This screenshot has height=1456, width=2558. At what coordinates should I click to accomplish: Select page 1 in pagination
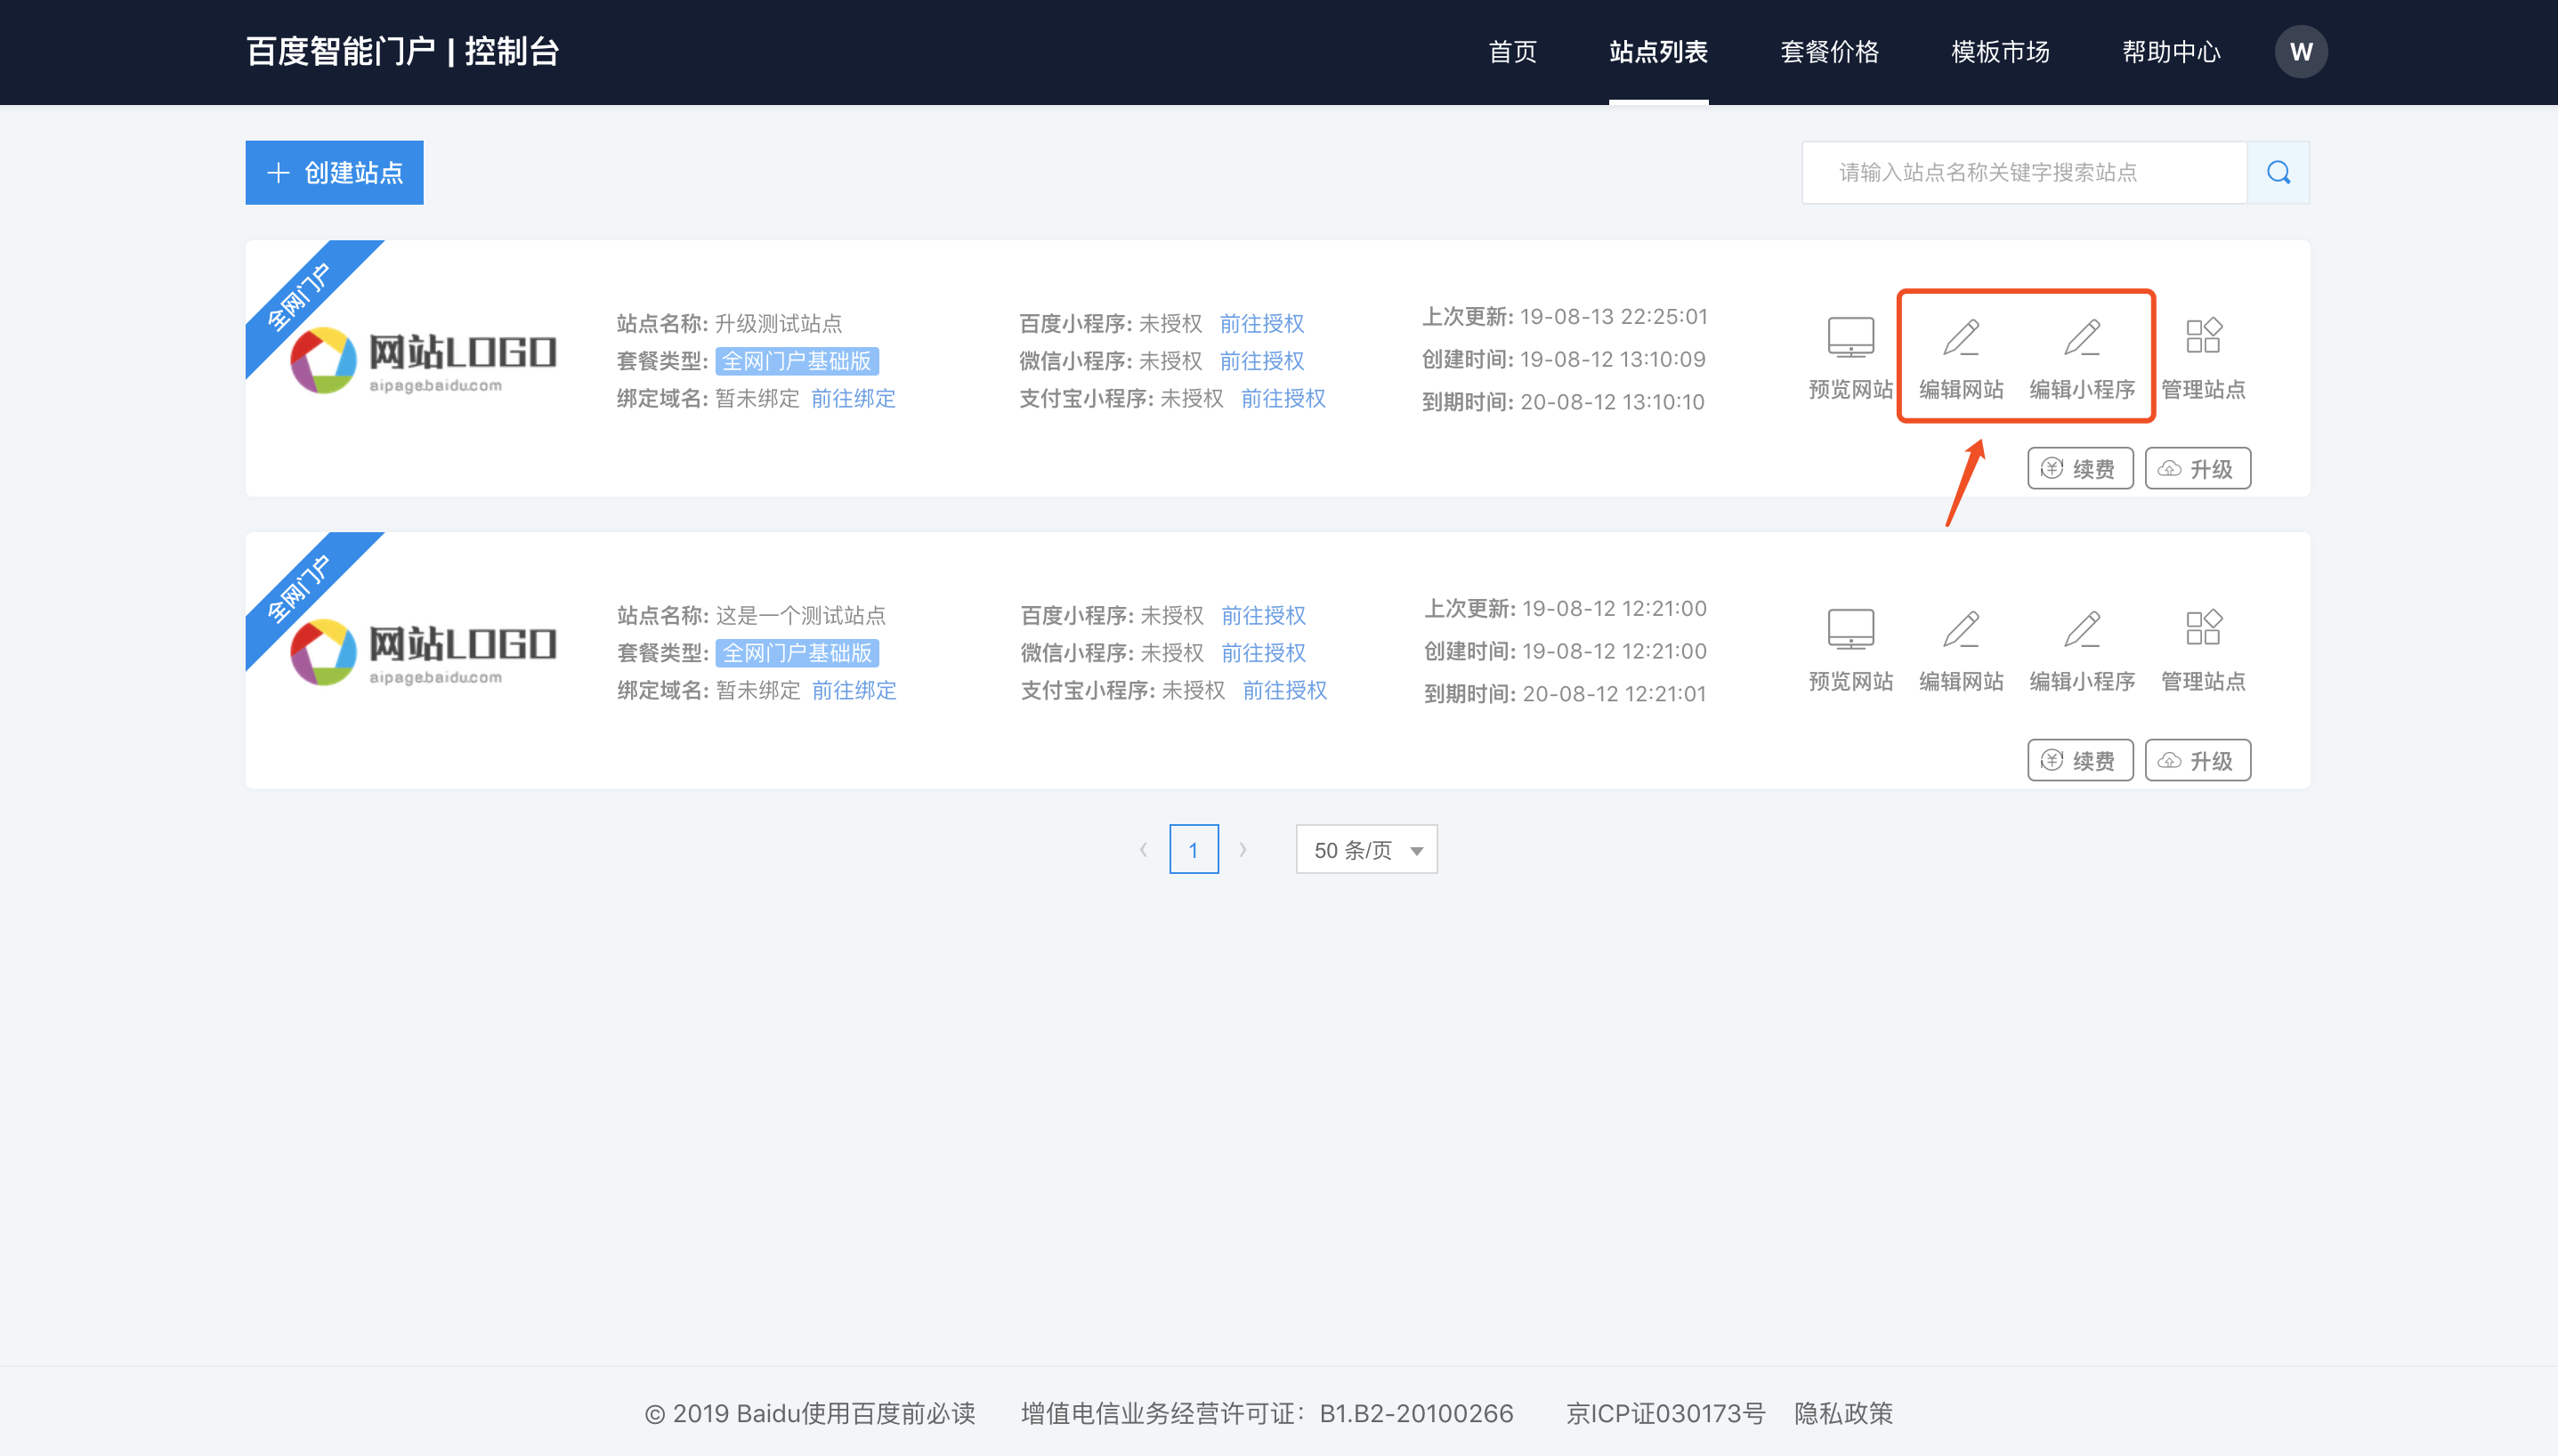pyautogui.click(x=1193, y=849)
